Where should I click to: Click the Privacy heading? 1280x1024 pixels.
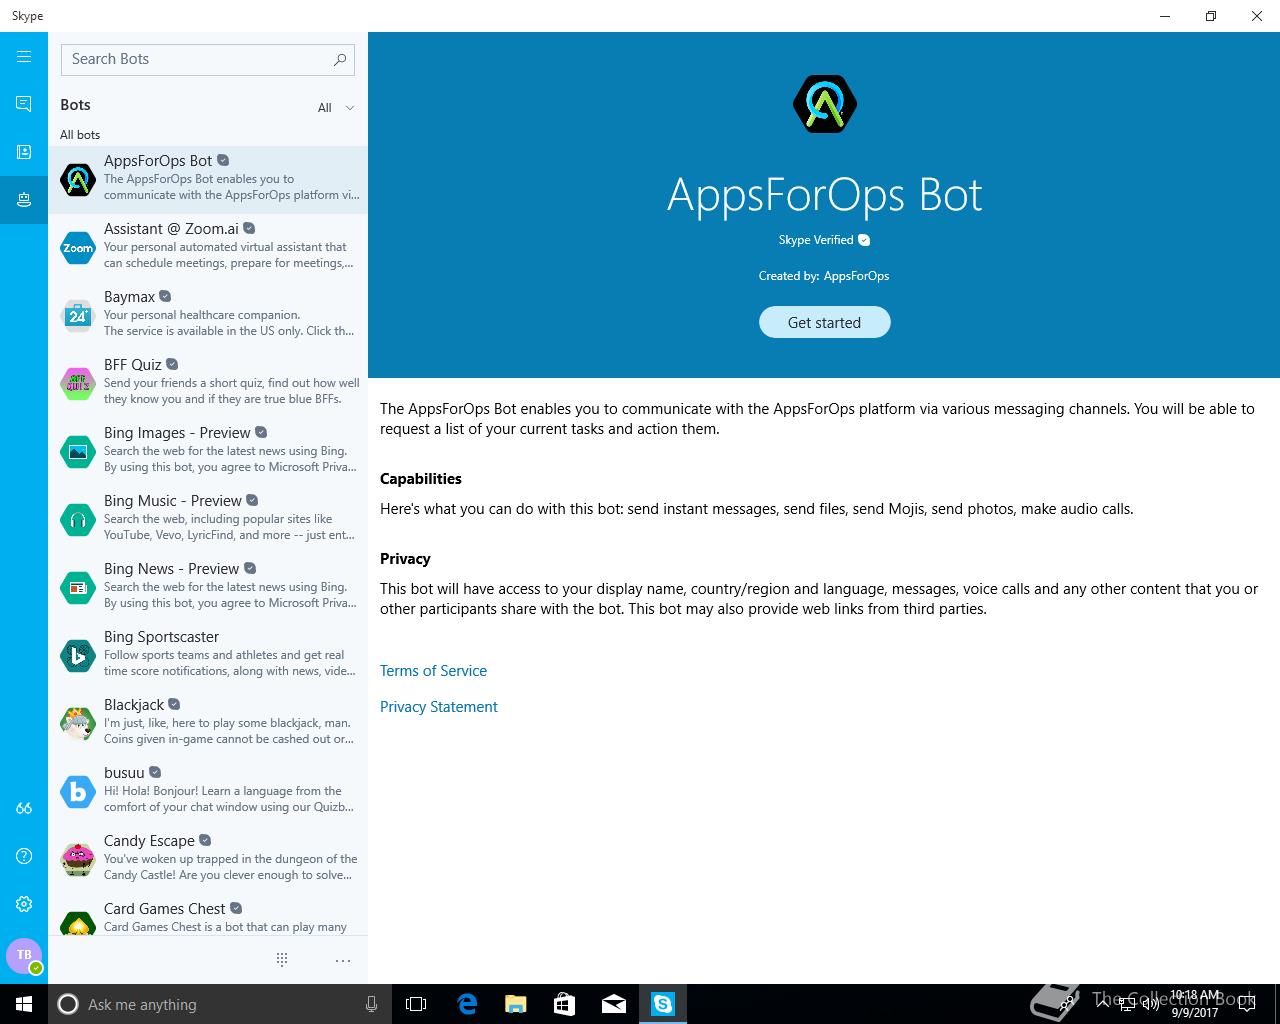(405, 559)
